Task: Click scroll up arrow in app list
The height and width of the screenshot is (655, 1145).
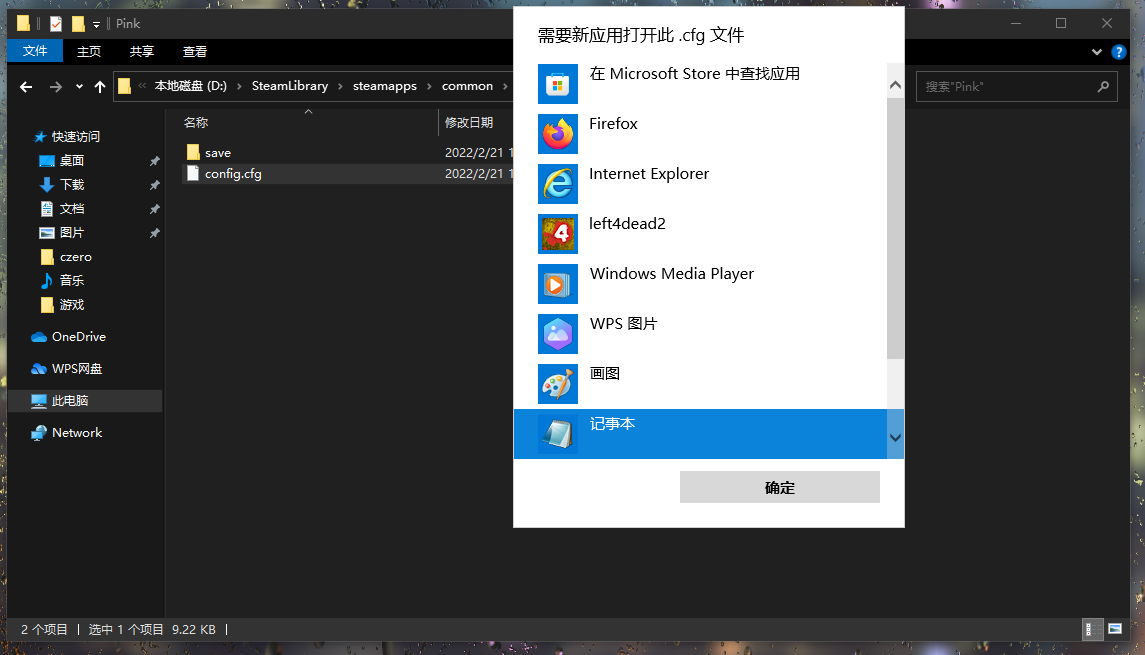Action: point(895,85)
